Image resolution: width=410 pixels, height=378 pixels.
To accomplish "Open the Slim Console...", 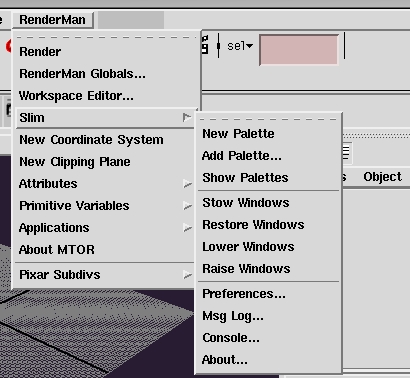I will pyautogui.click(x=268, y=338).
